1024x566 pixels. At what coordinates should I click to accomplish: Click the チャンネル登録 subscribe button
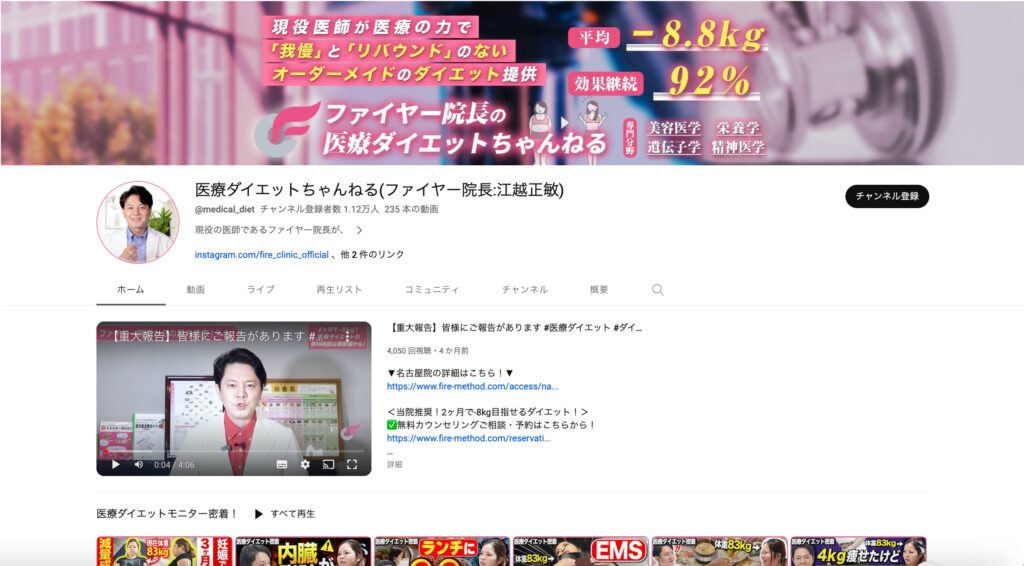886,196
